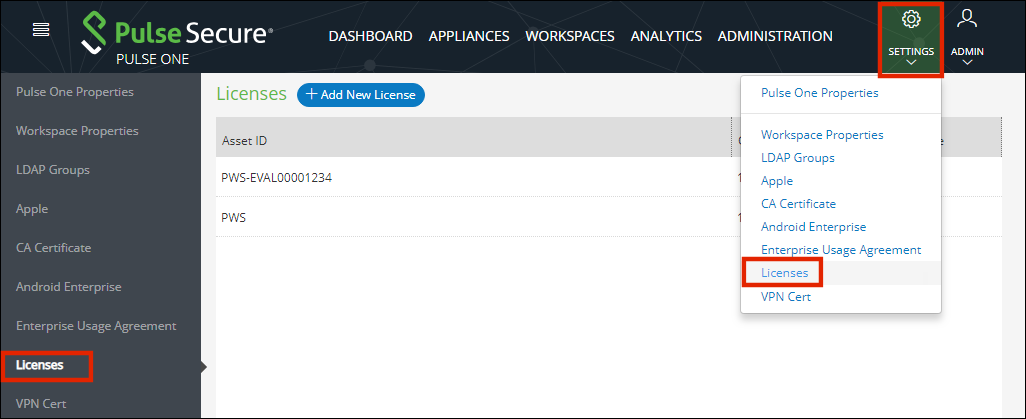
Task: Select CA Certificate in sidebar
Action: pos(54,247)
